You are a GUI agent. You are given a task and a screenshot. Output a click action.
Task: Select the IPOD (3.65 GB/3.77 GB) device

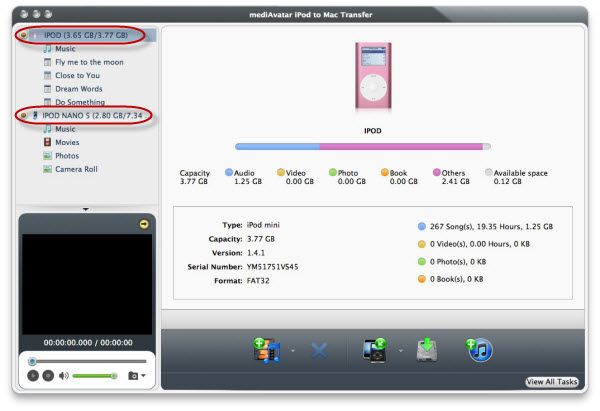[x=86, y=35]
